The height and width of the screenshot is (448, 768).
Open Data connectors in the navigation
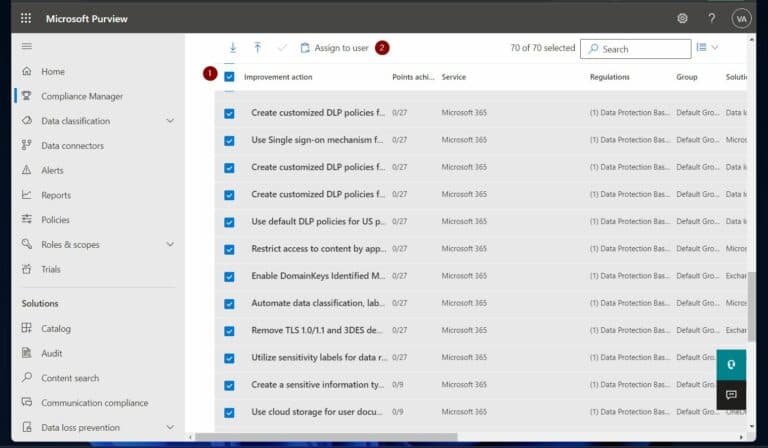(72, 146)
